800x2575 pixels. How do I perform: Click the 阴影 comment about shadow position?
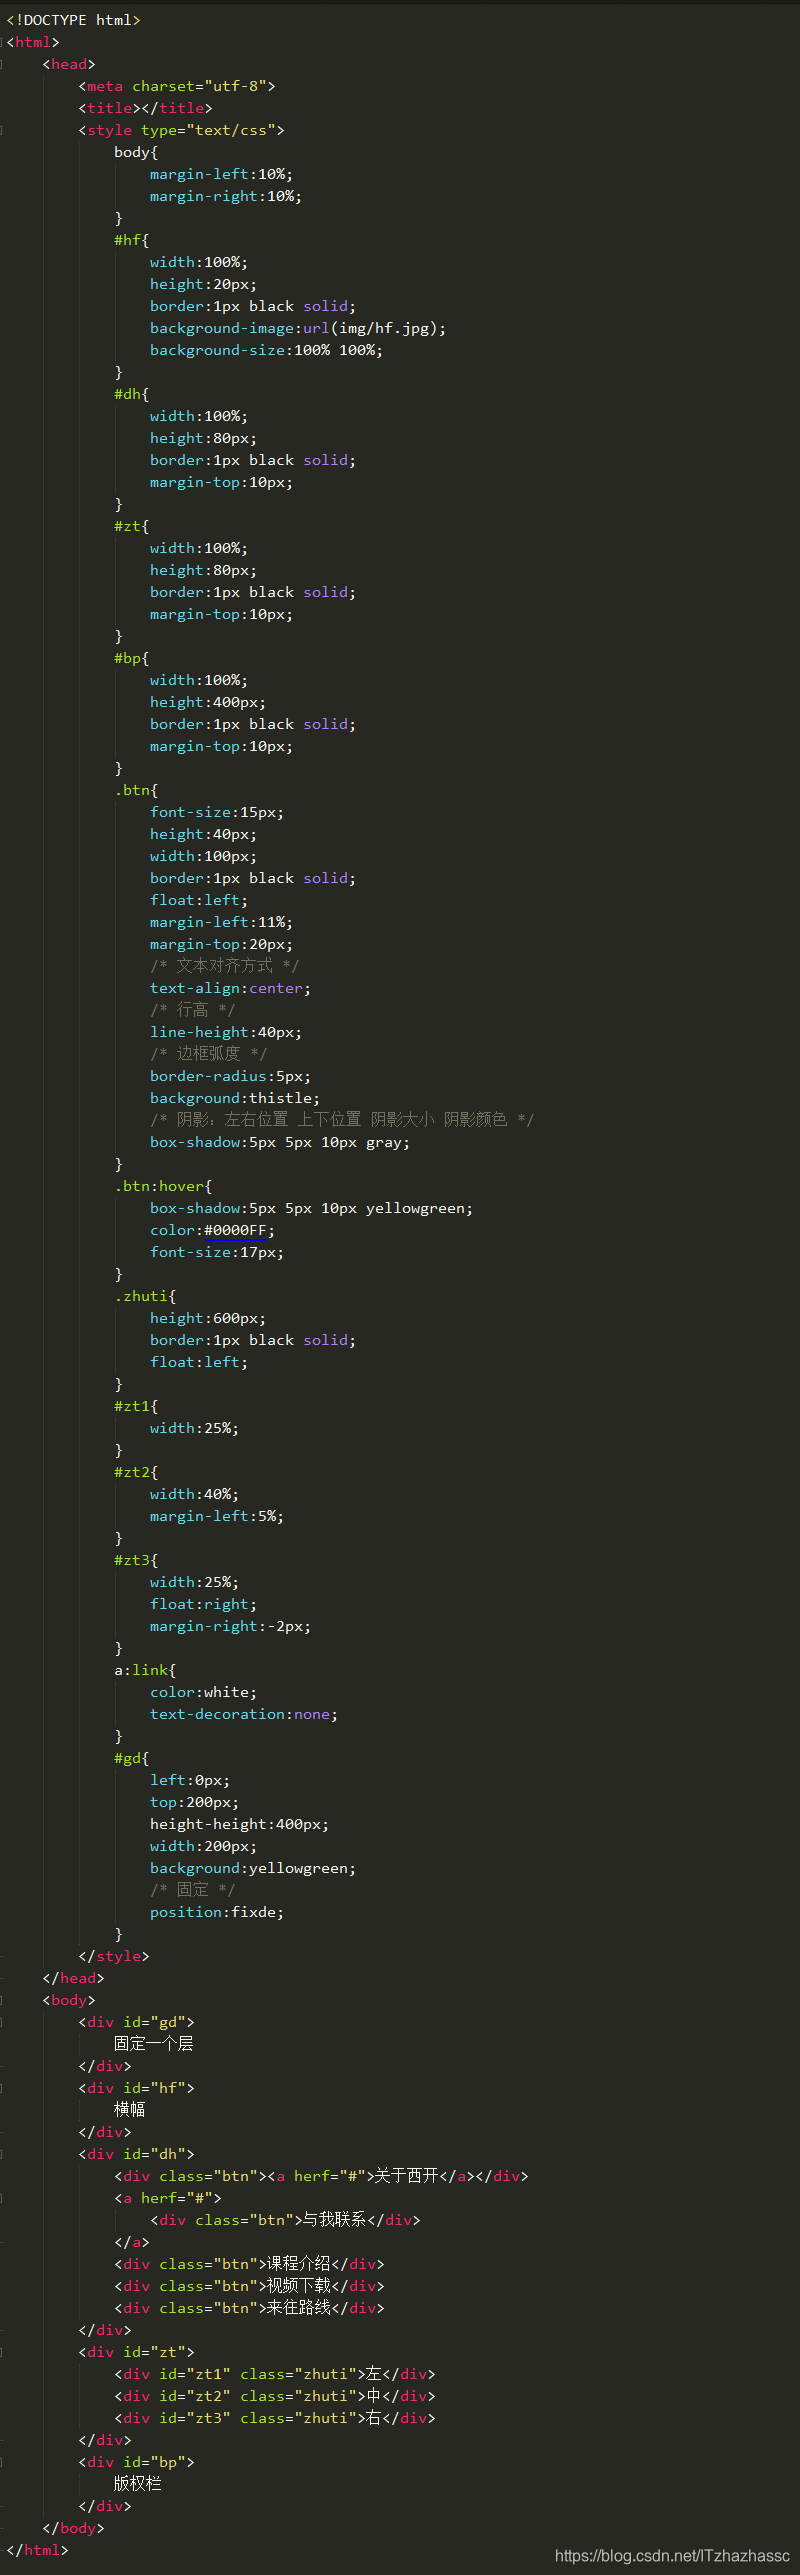342,1120
